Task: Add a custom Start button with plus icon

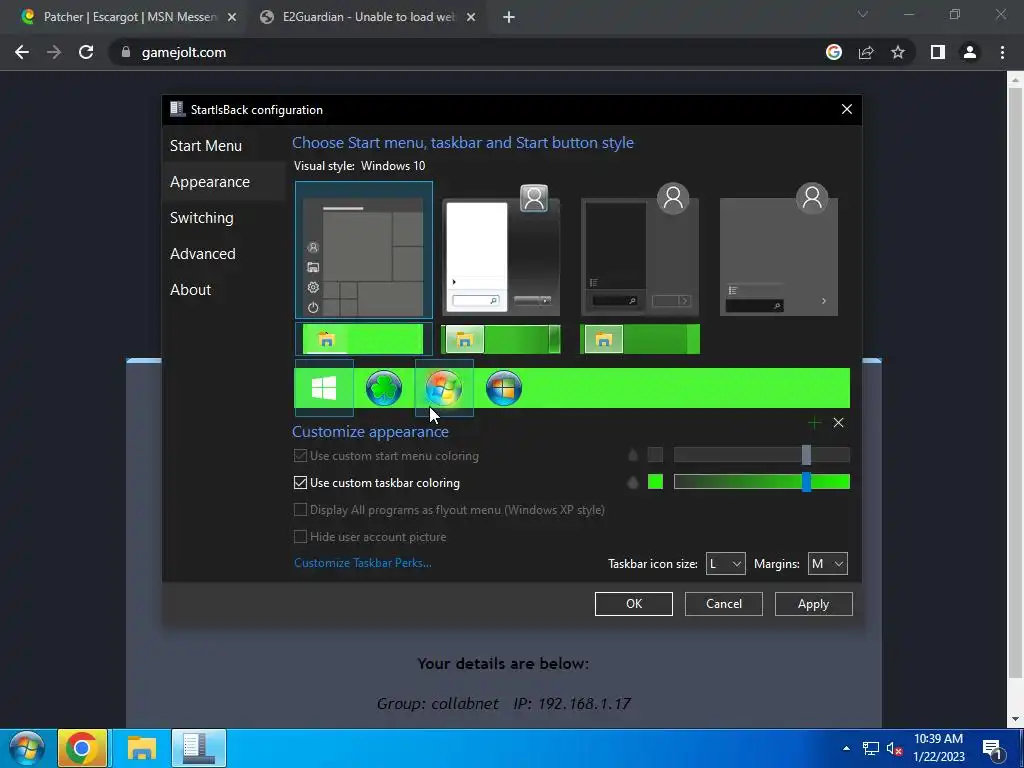Action: 814,423
